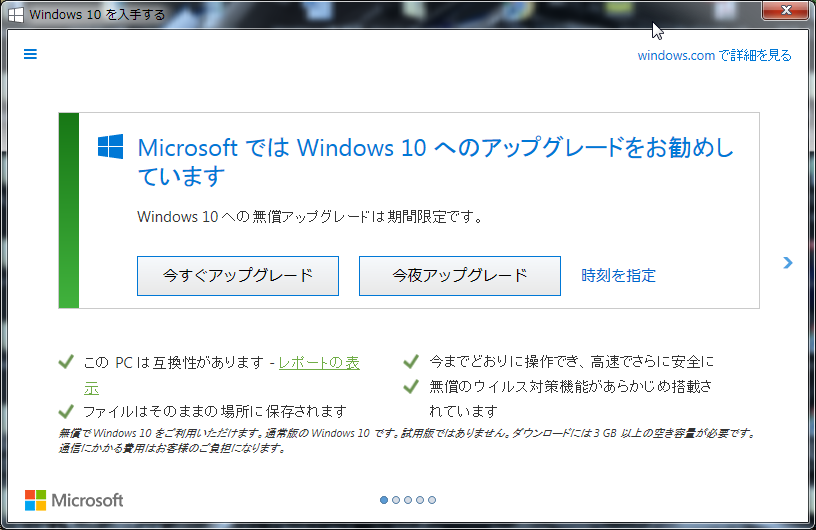Select the fourth page indicator dot
This screenshot has height=530, width=816.
420,500
